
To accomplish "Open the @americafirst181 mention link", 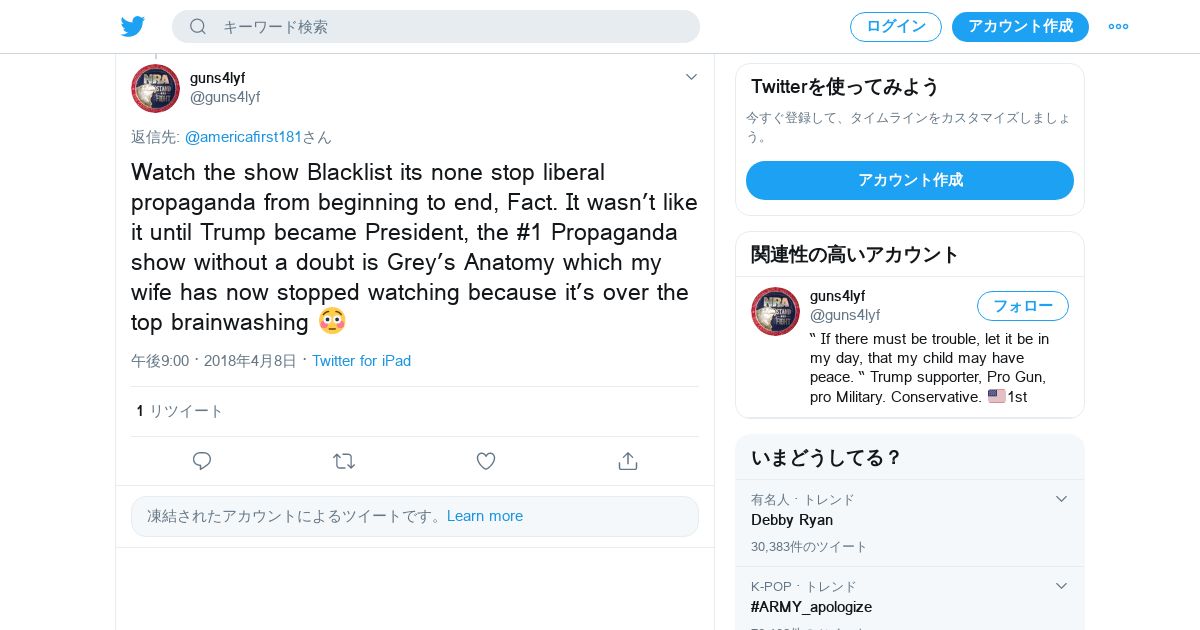I will pos(243,137).
